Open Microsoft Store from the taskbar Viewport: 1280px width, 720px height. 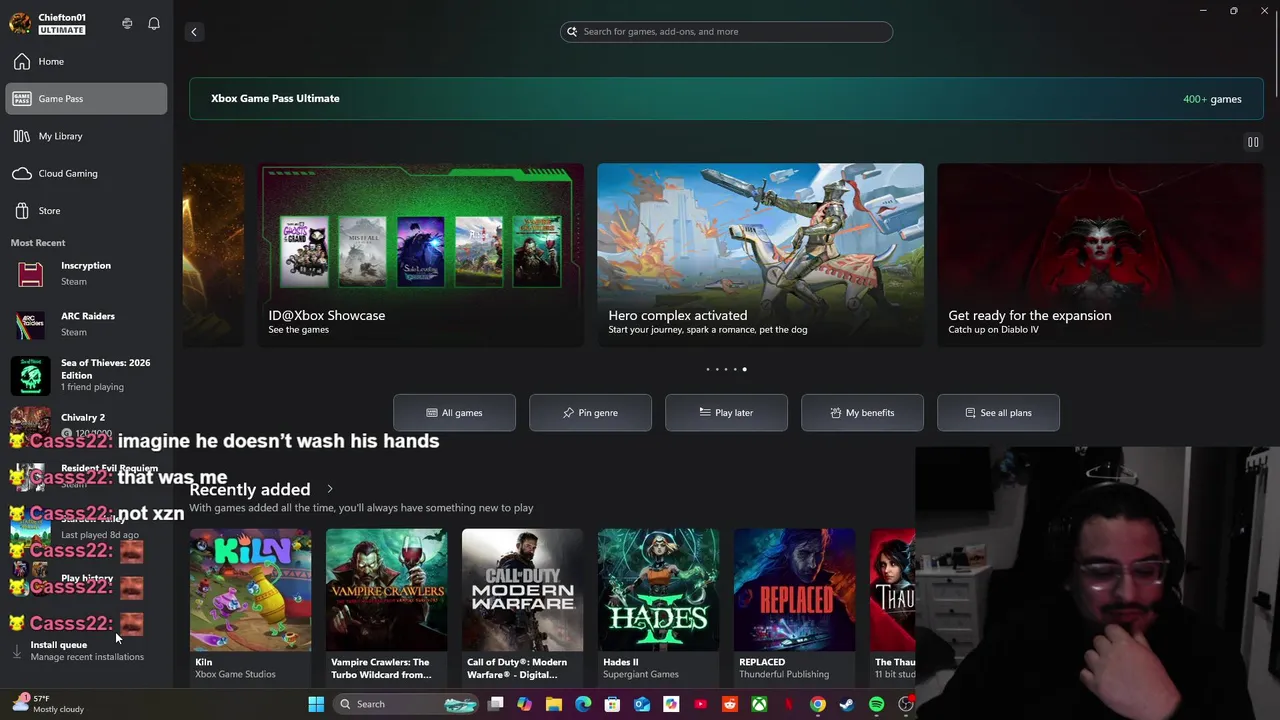pos(612,704)
